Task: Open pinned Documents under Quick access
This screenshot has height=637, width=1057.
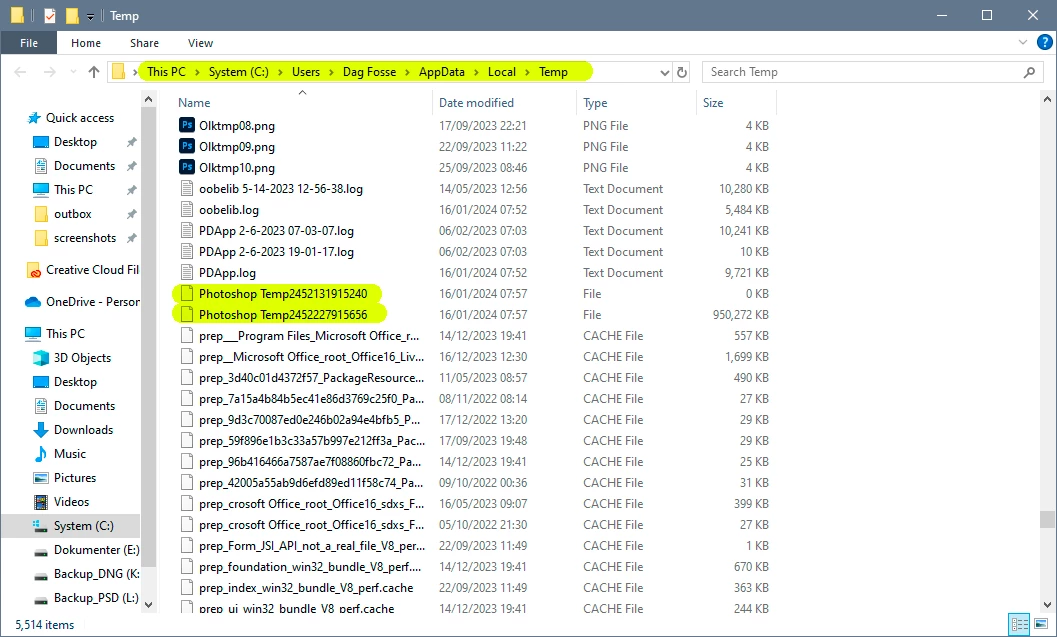Action: pyautogui.click(x=84, y=166)
